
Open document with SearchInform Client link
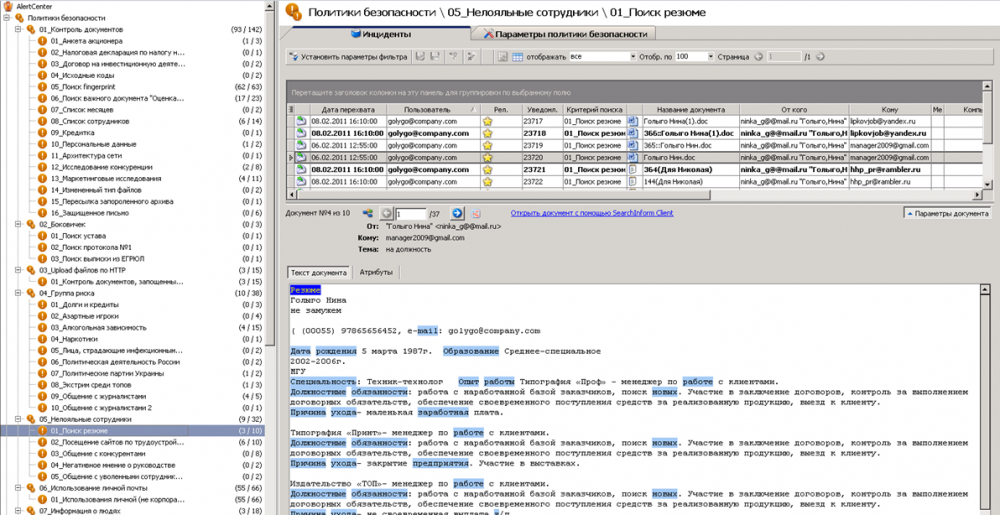pyautogui.click(x=592, y=213)
